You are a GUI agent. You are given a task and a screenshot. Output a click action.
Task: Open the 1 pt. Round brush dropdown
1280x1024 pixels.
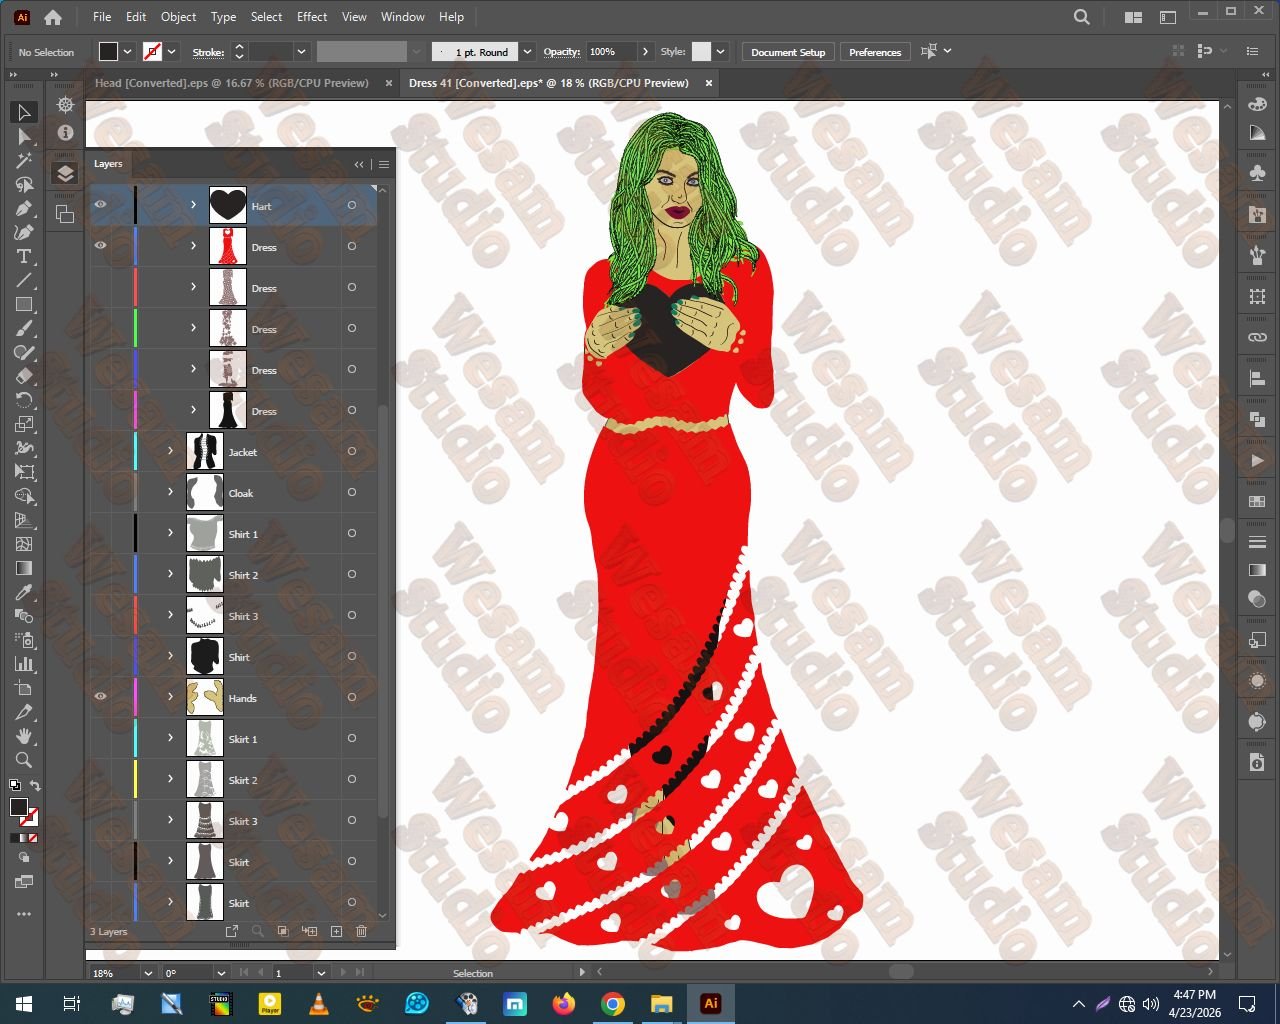527,52
